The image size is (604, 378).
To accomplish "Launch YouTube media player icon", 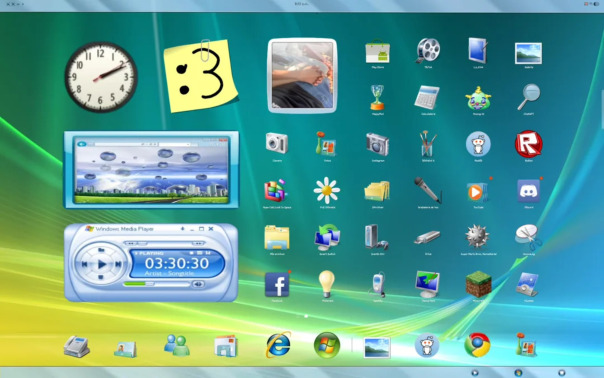I will [x=477, y=192].
